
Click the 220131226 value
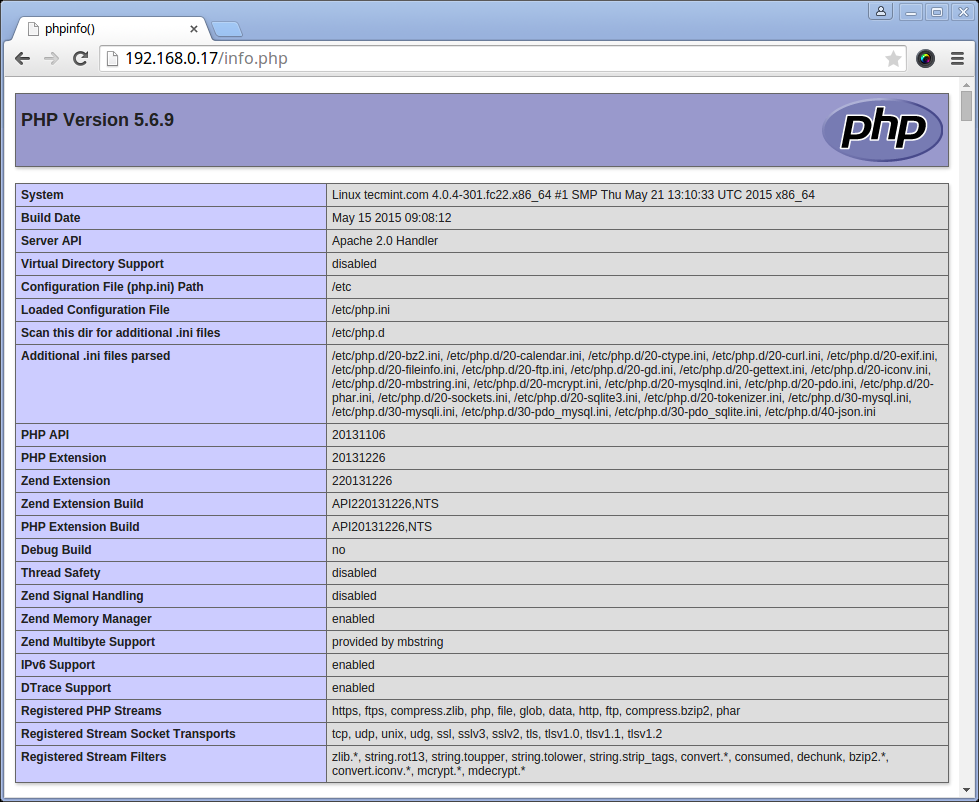coord(362,481)
